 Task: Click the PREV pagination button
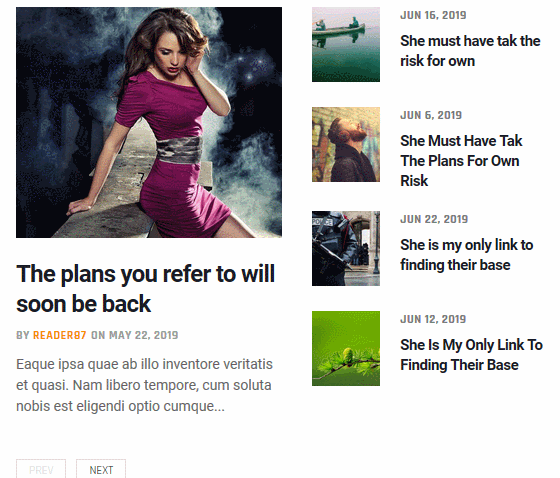(x=41, y=469)
